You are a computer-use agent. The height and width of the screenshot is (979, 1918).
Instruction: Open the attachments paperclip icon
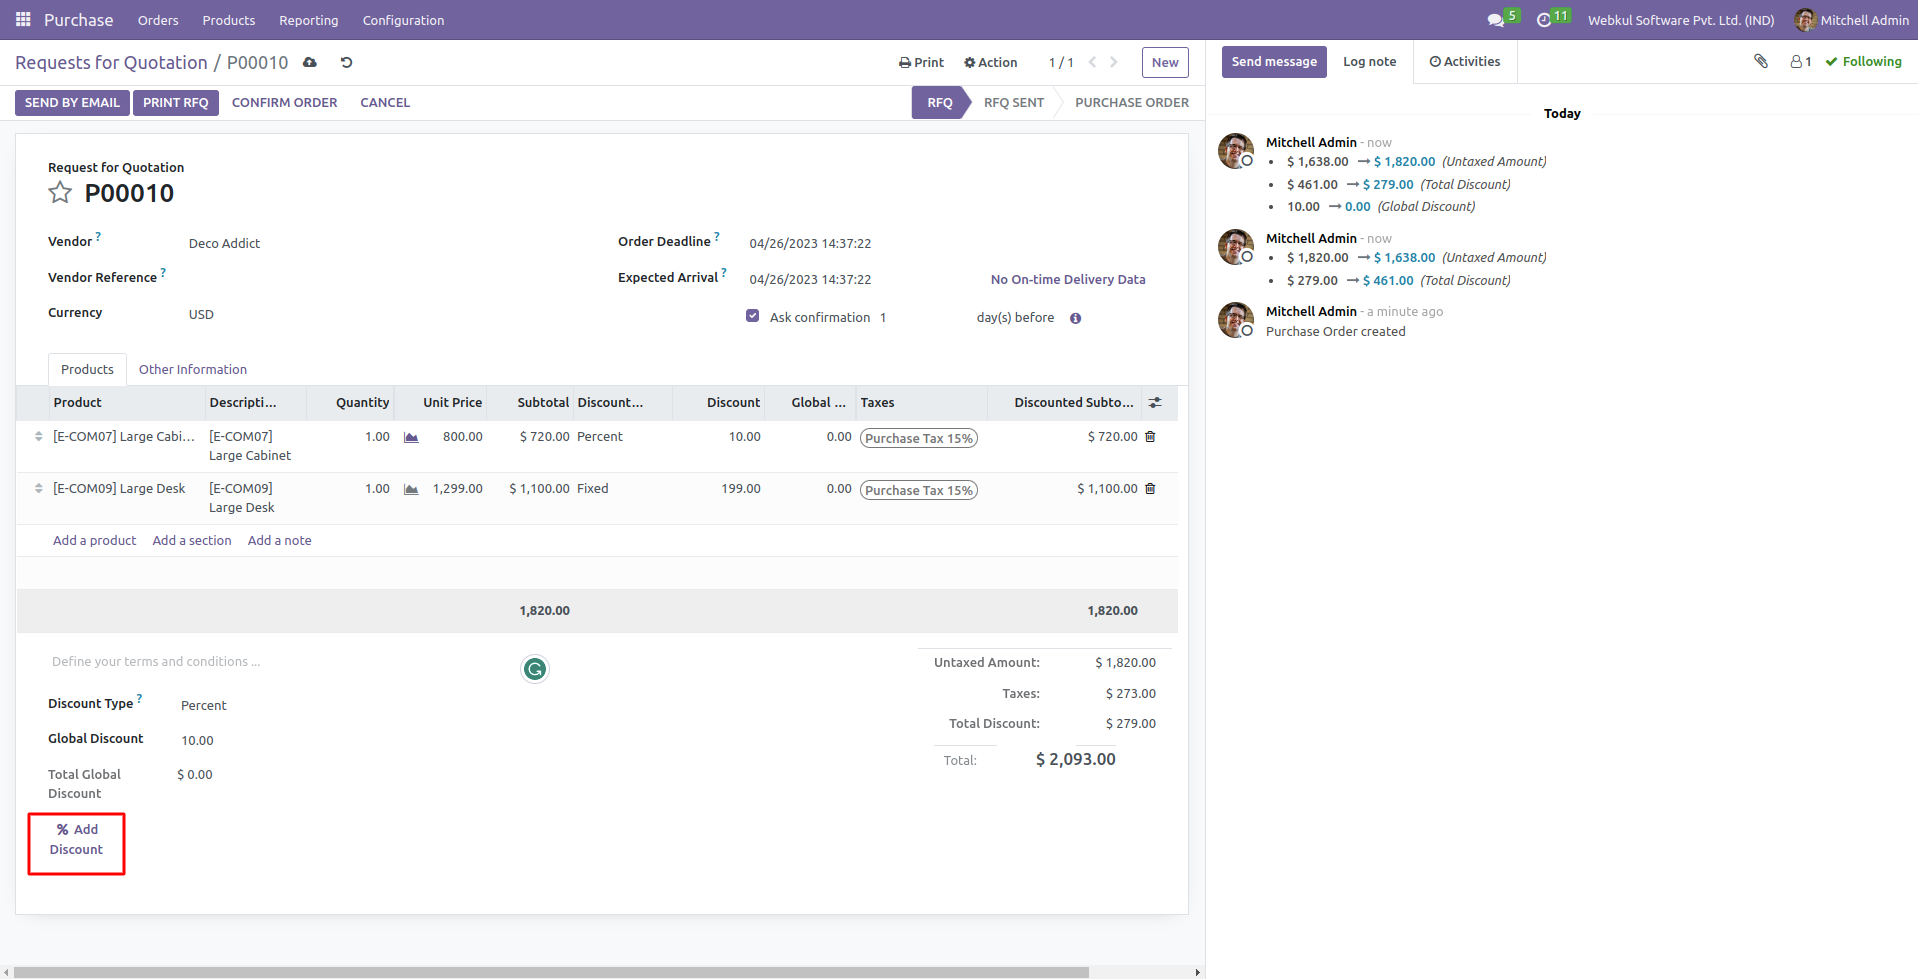(x=1760, y=62)
